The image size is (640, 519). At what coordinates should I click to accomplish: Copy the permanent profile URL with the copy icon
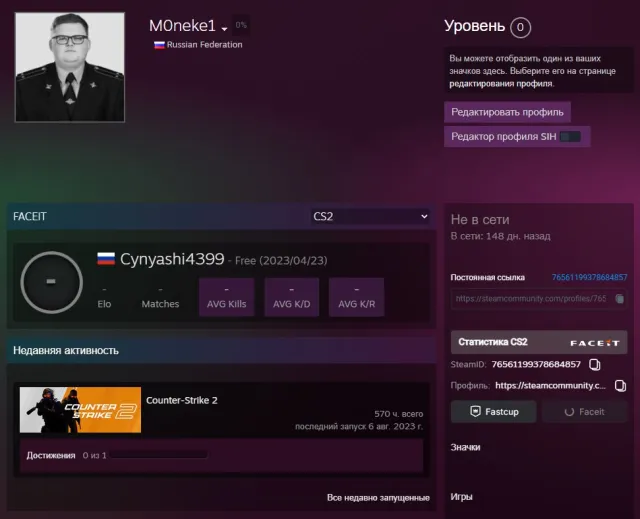pyautogui.click(x=620, y=299)
